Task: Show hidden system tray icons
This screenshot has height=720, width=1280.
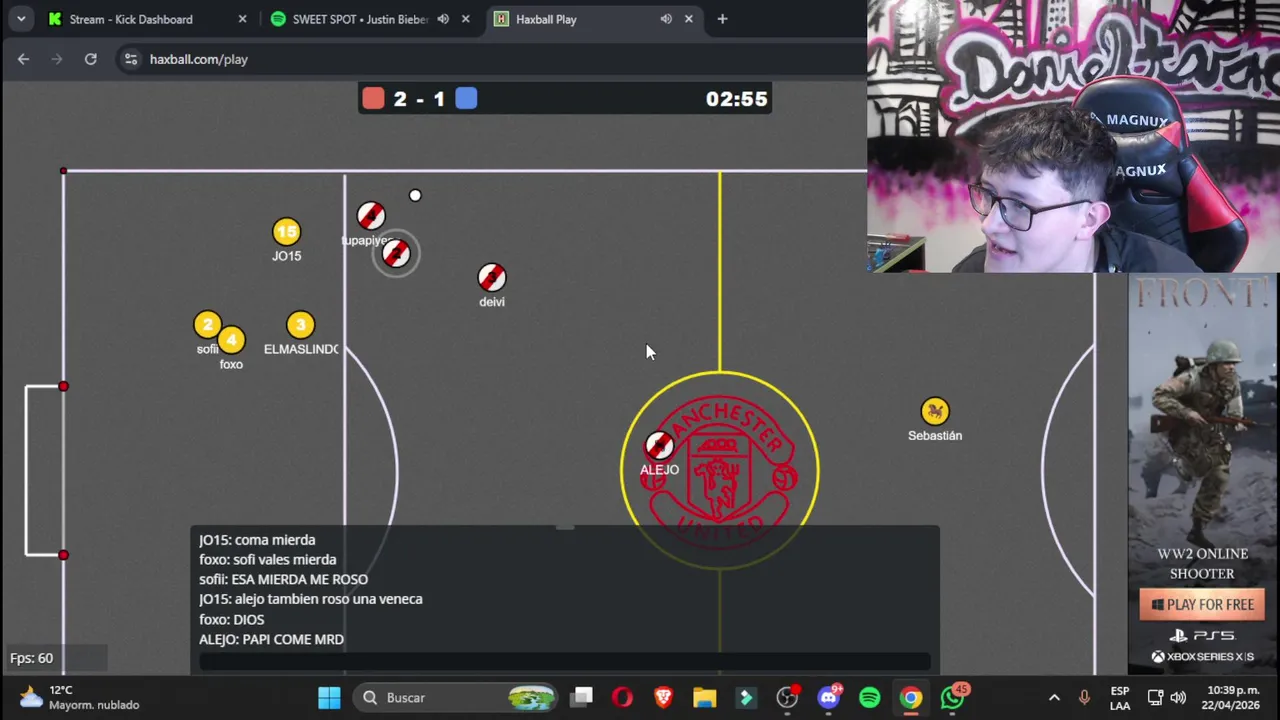Action: pos(1054,697)
